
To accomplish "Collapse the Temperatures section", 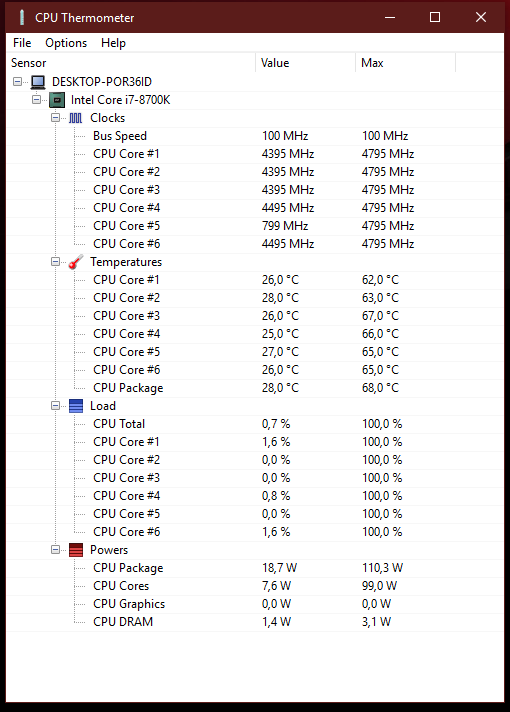I will click(x=55, y=262).
